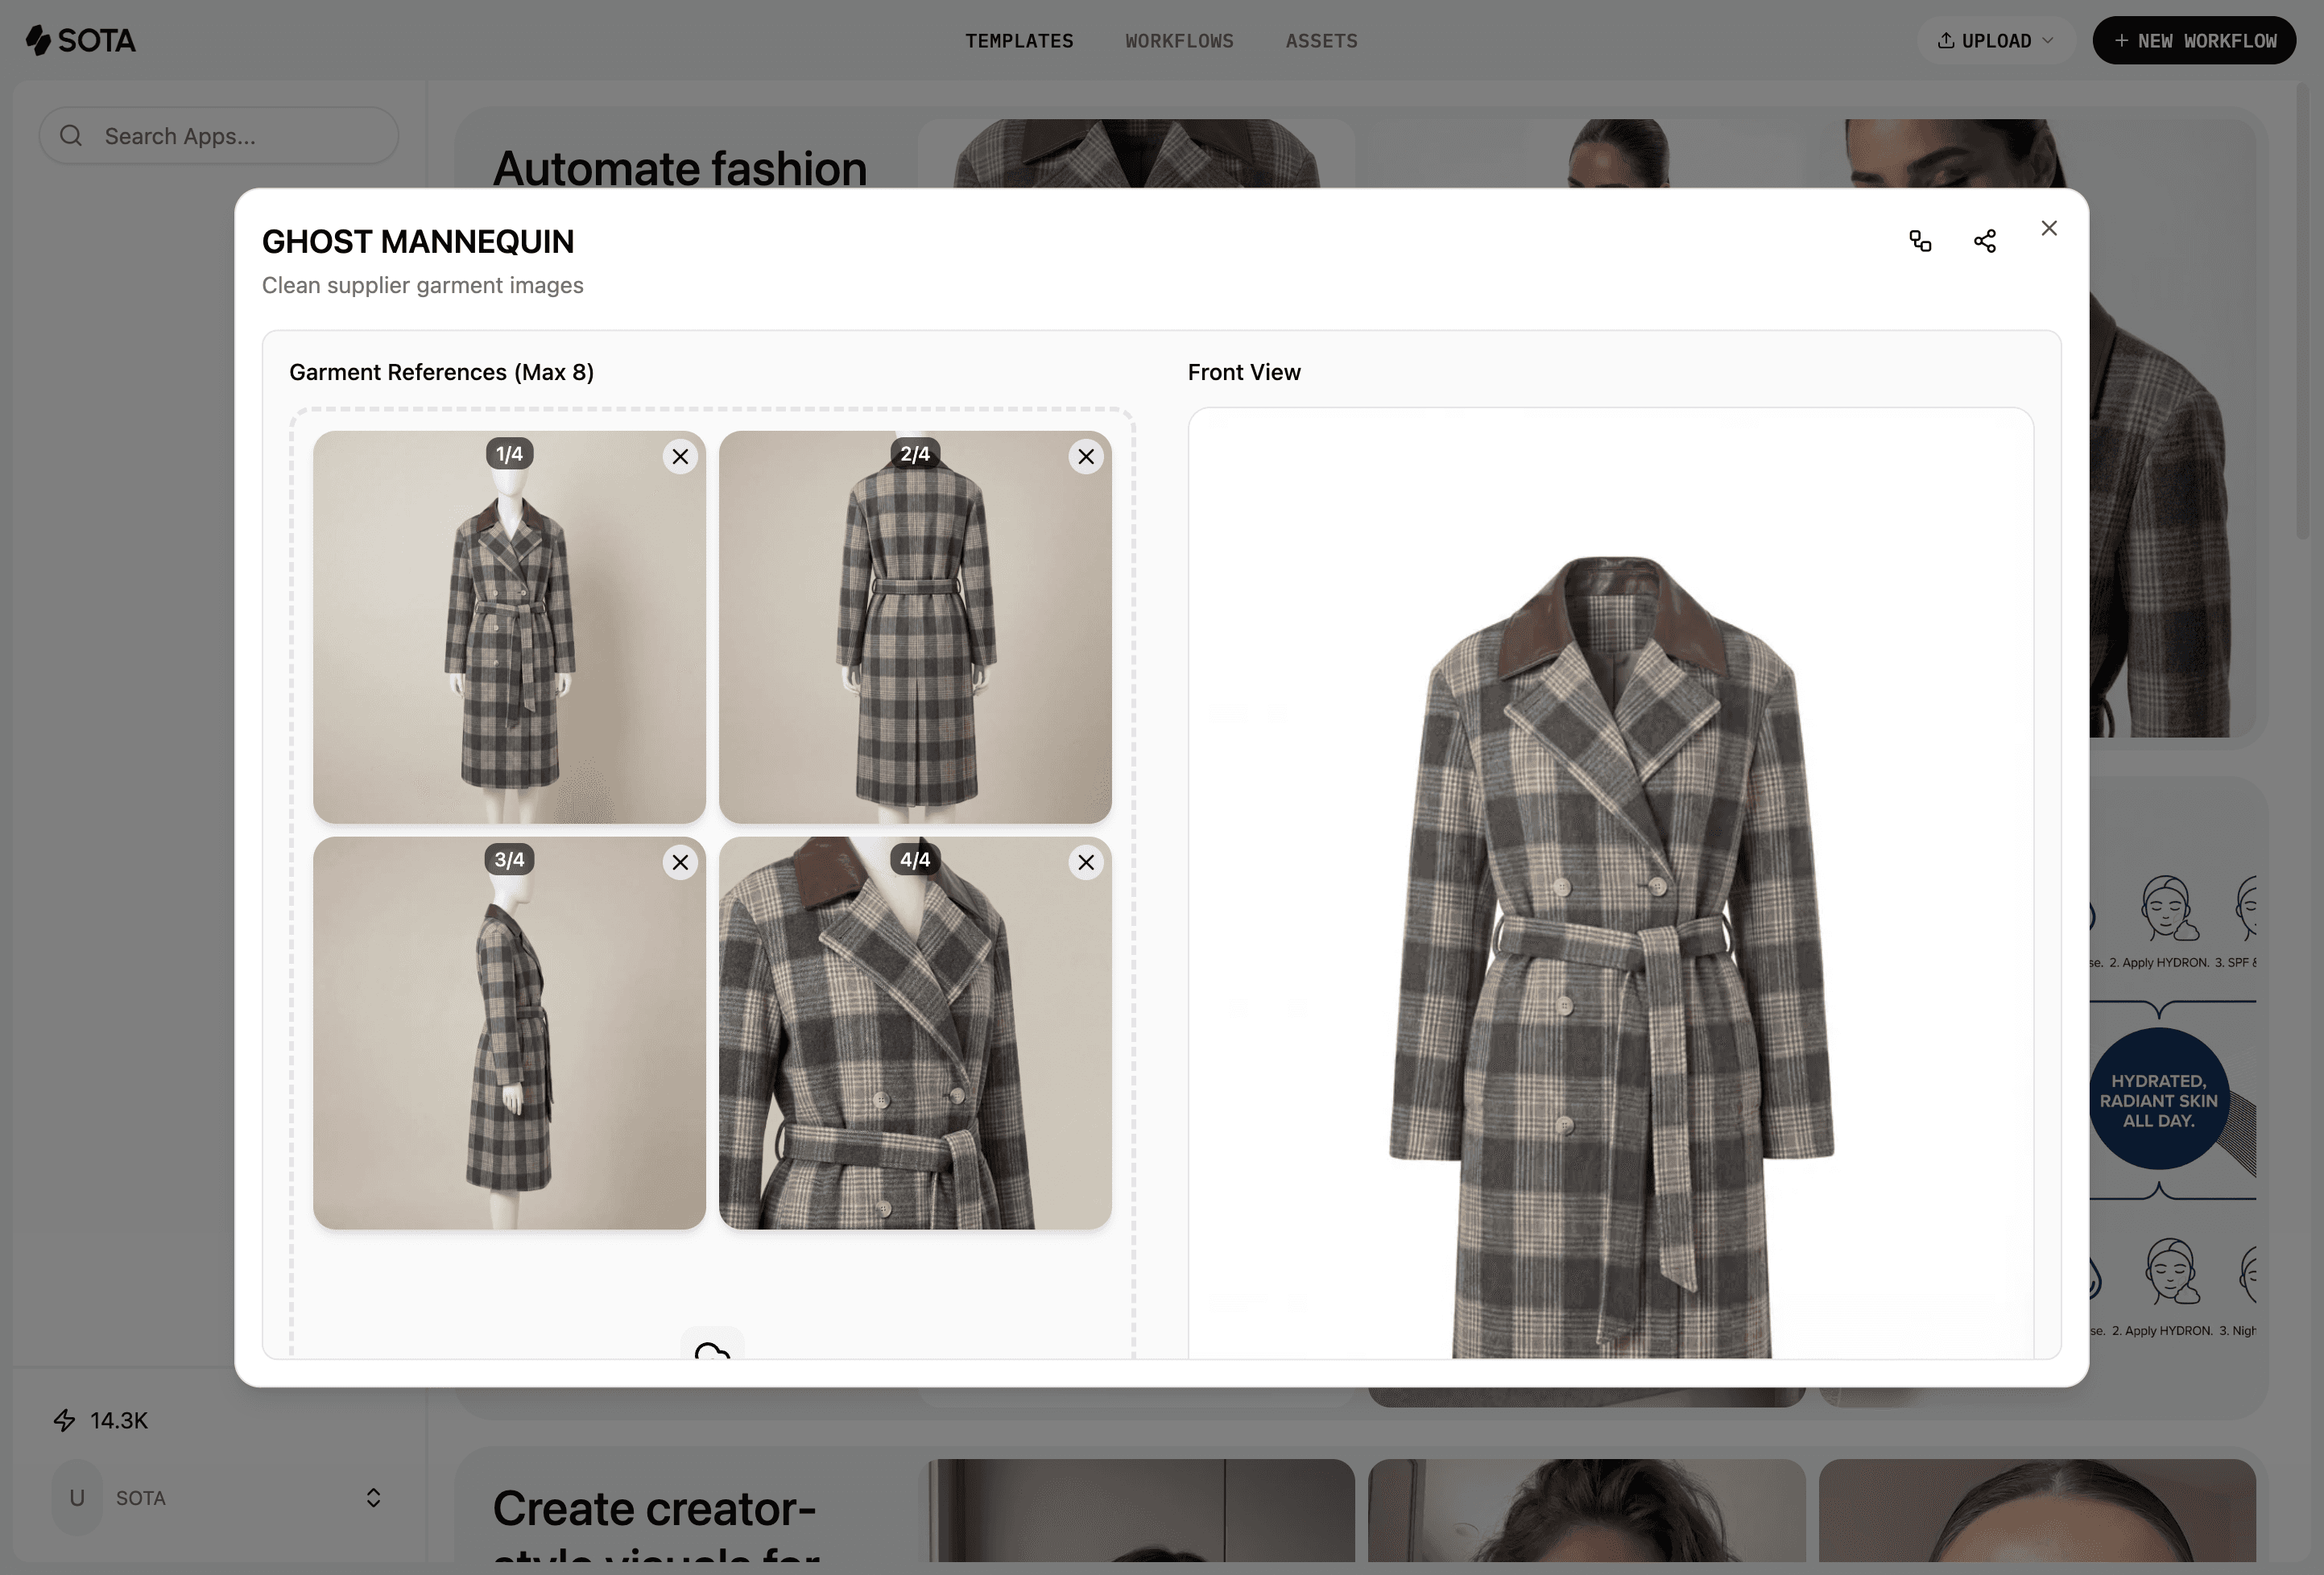Click the U user avatar
Viewport: 2324px width, 1575px height.
point(77,1497)
